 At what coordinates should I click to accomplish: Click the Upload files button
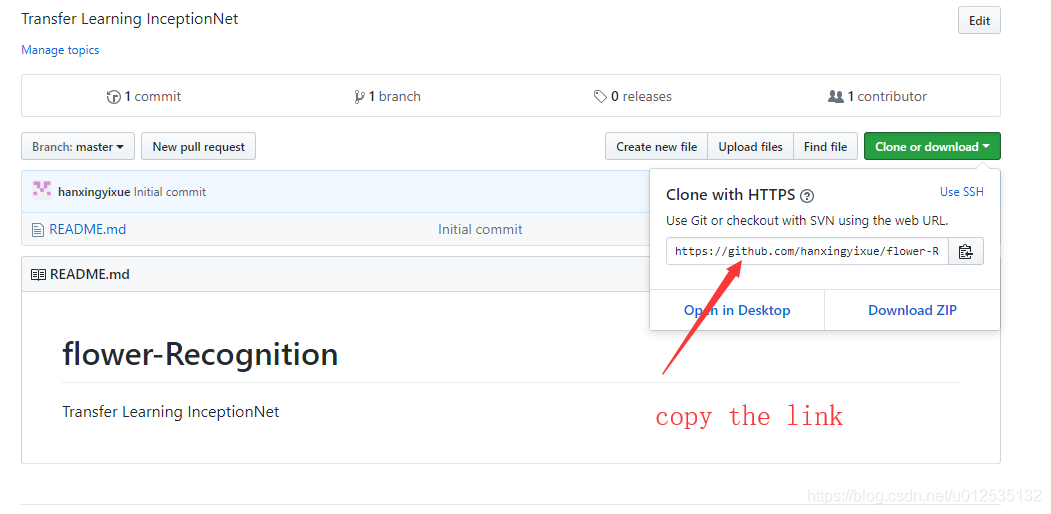coord(751,146)
